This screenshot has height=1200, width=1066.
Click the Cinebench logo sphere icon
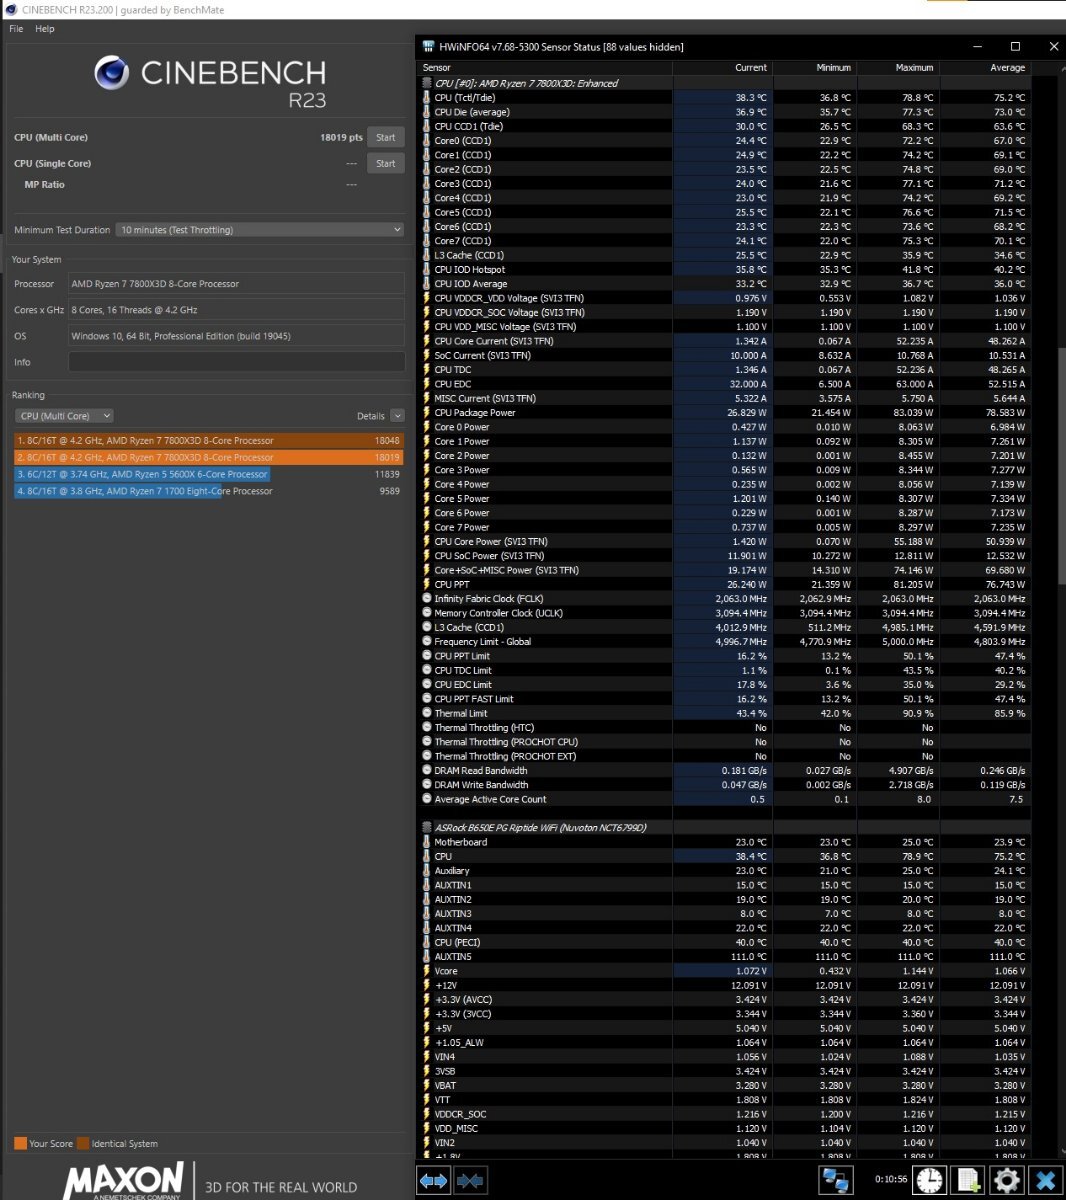[x=111, y=73]
